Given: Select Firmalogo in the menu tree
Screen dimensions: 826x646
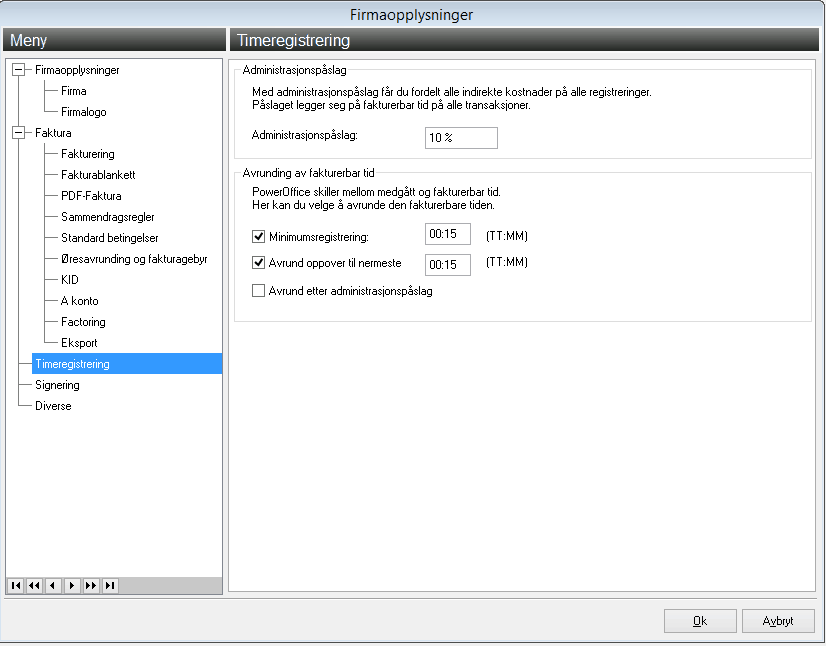Looking at the screenshot, I should coord(84,112).
